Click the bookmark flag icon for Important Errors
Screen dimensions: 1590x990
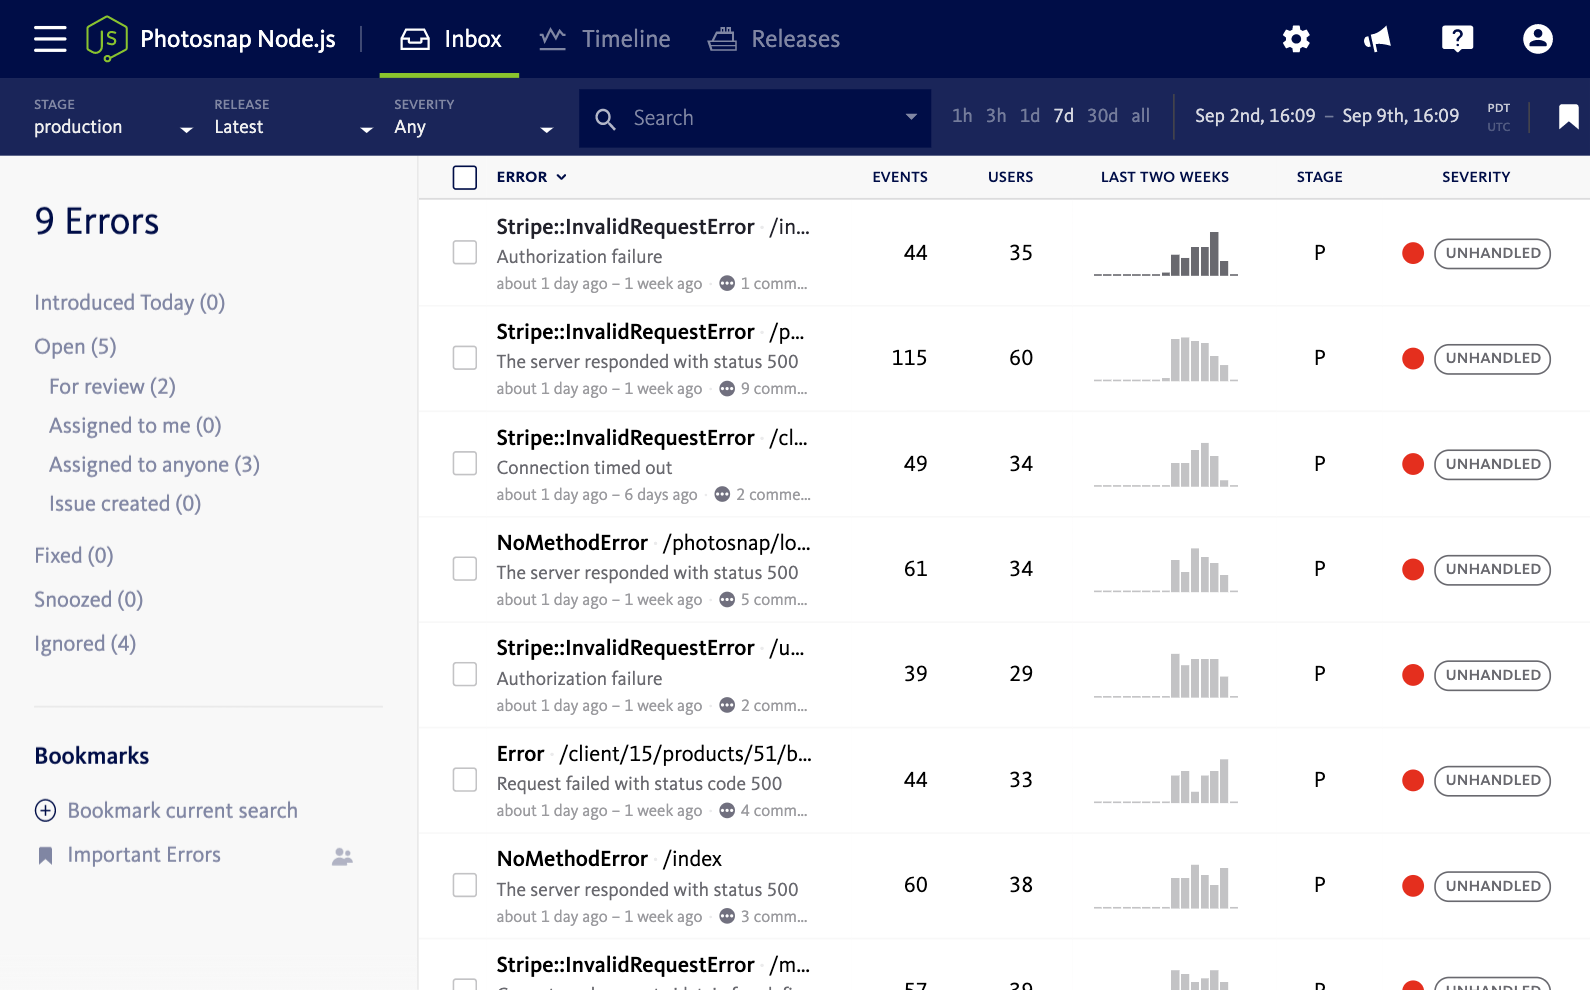(45, 856)
